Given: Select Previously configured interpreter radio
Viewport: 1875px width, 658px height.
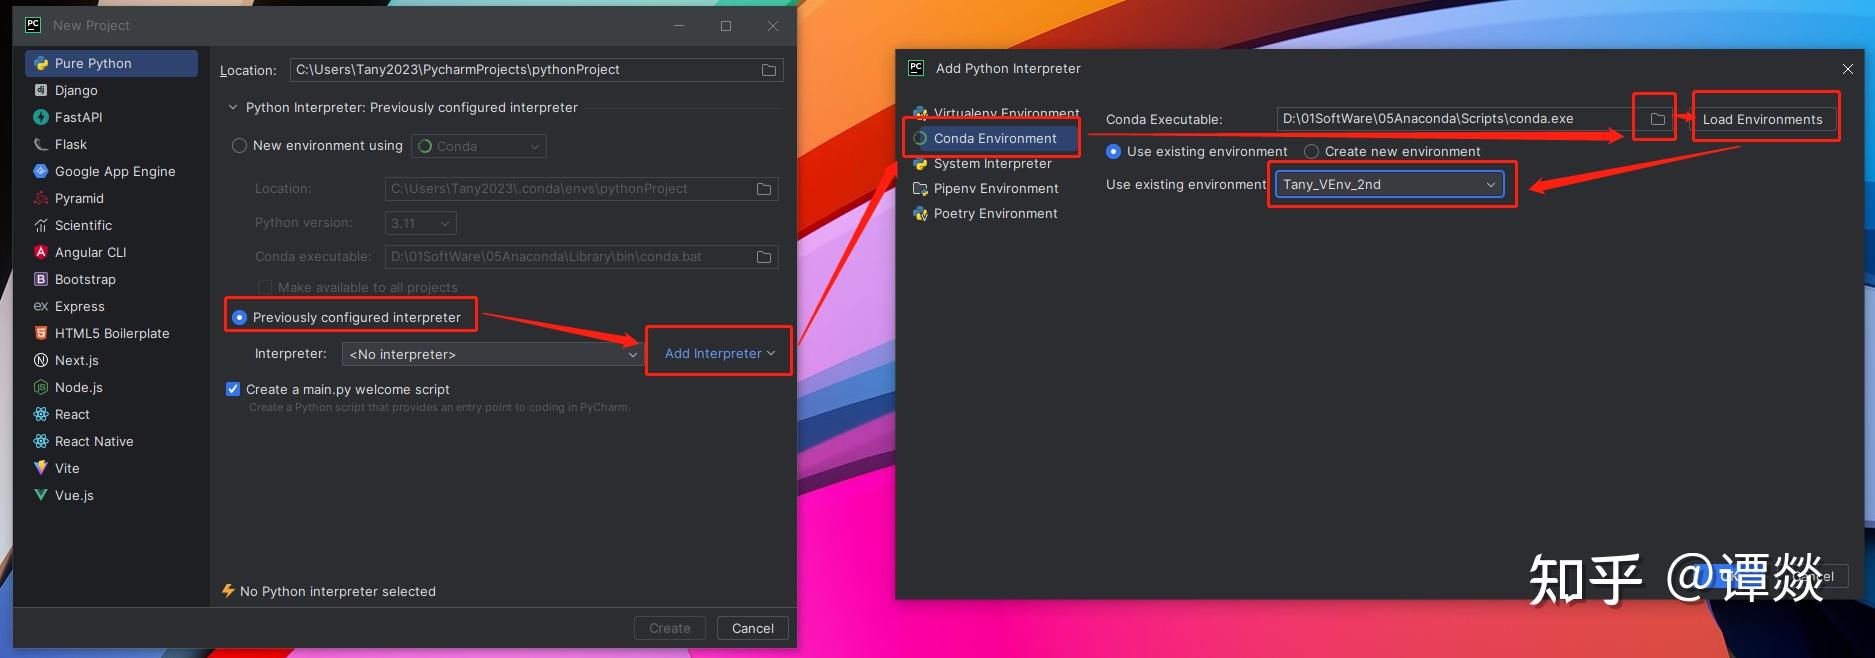Looking at the screenshot, I should coord(239,317).
